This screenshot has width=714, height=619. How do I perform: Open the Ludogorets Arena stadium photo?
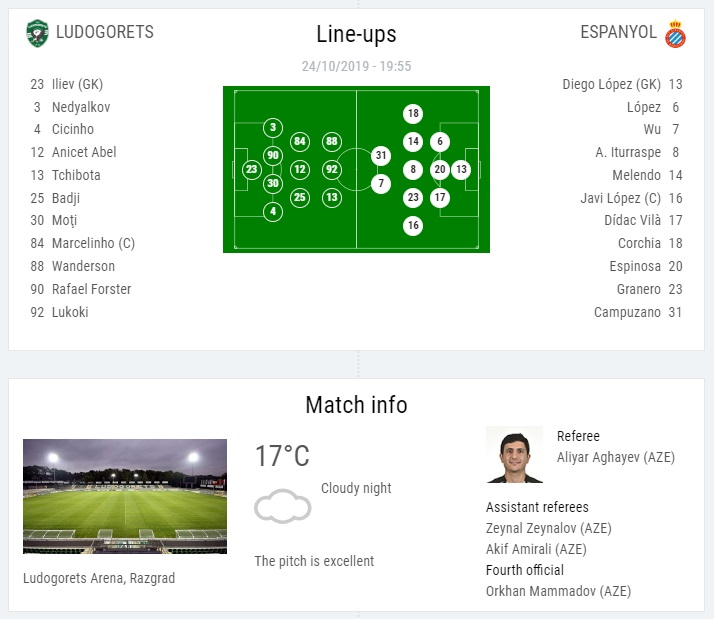tap(125, 496)
